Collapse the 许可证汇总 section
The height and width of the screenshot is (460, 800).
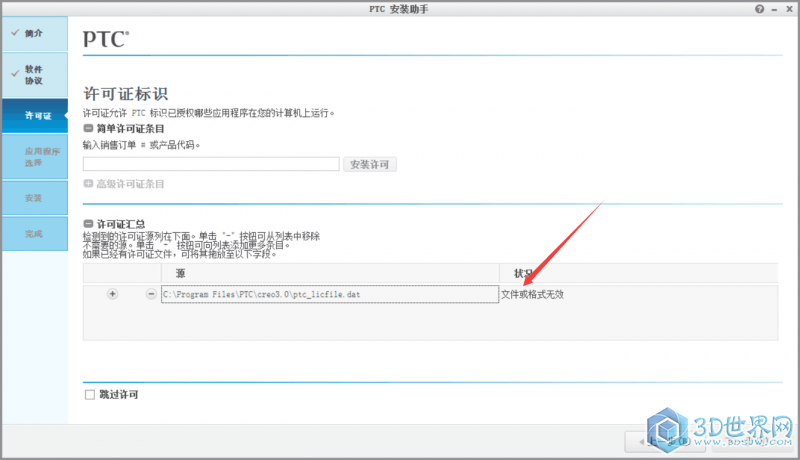[x=88, y=223]
